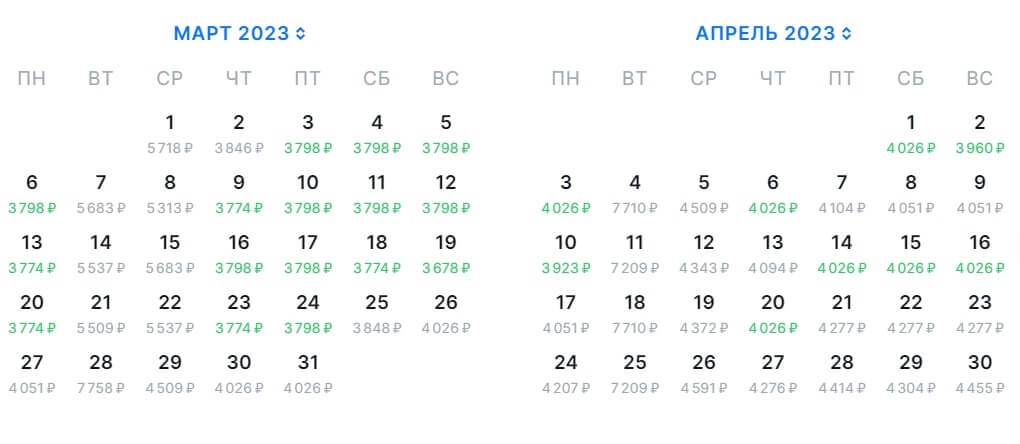
Task: Pick April 10 at 3923 ₽
Action: (x=566, y=253)
